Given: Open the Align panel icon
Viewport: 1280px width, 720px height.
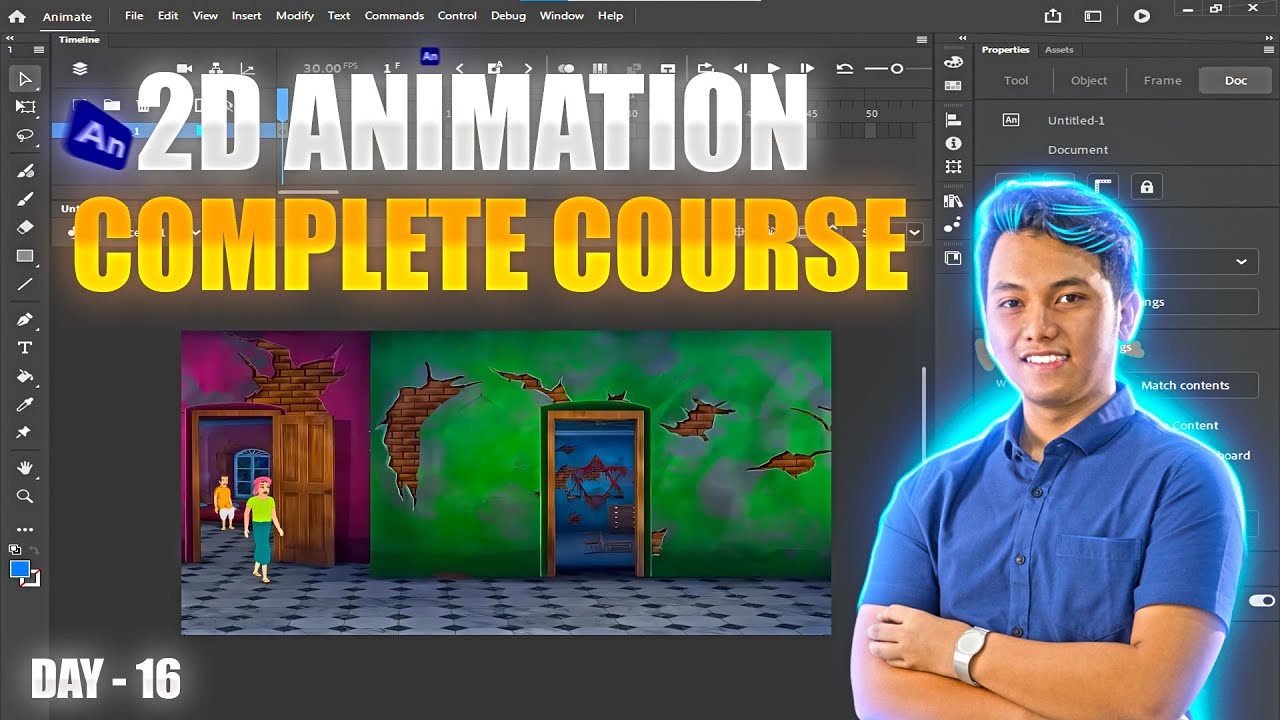Looking at the screenshot, I should [x=953, y=120].
